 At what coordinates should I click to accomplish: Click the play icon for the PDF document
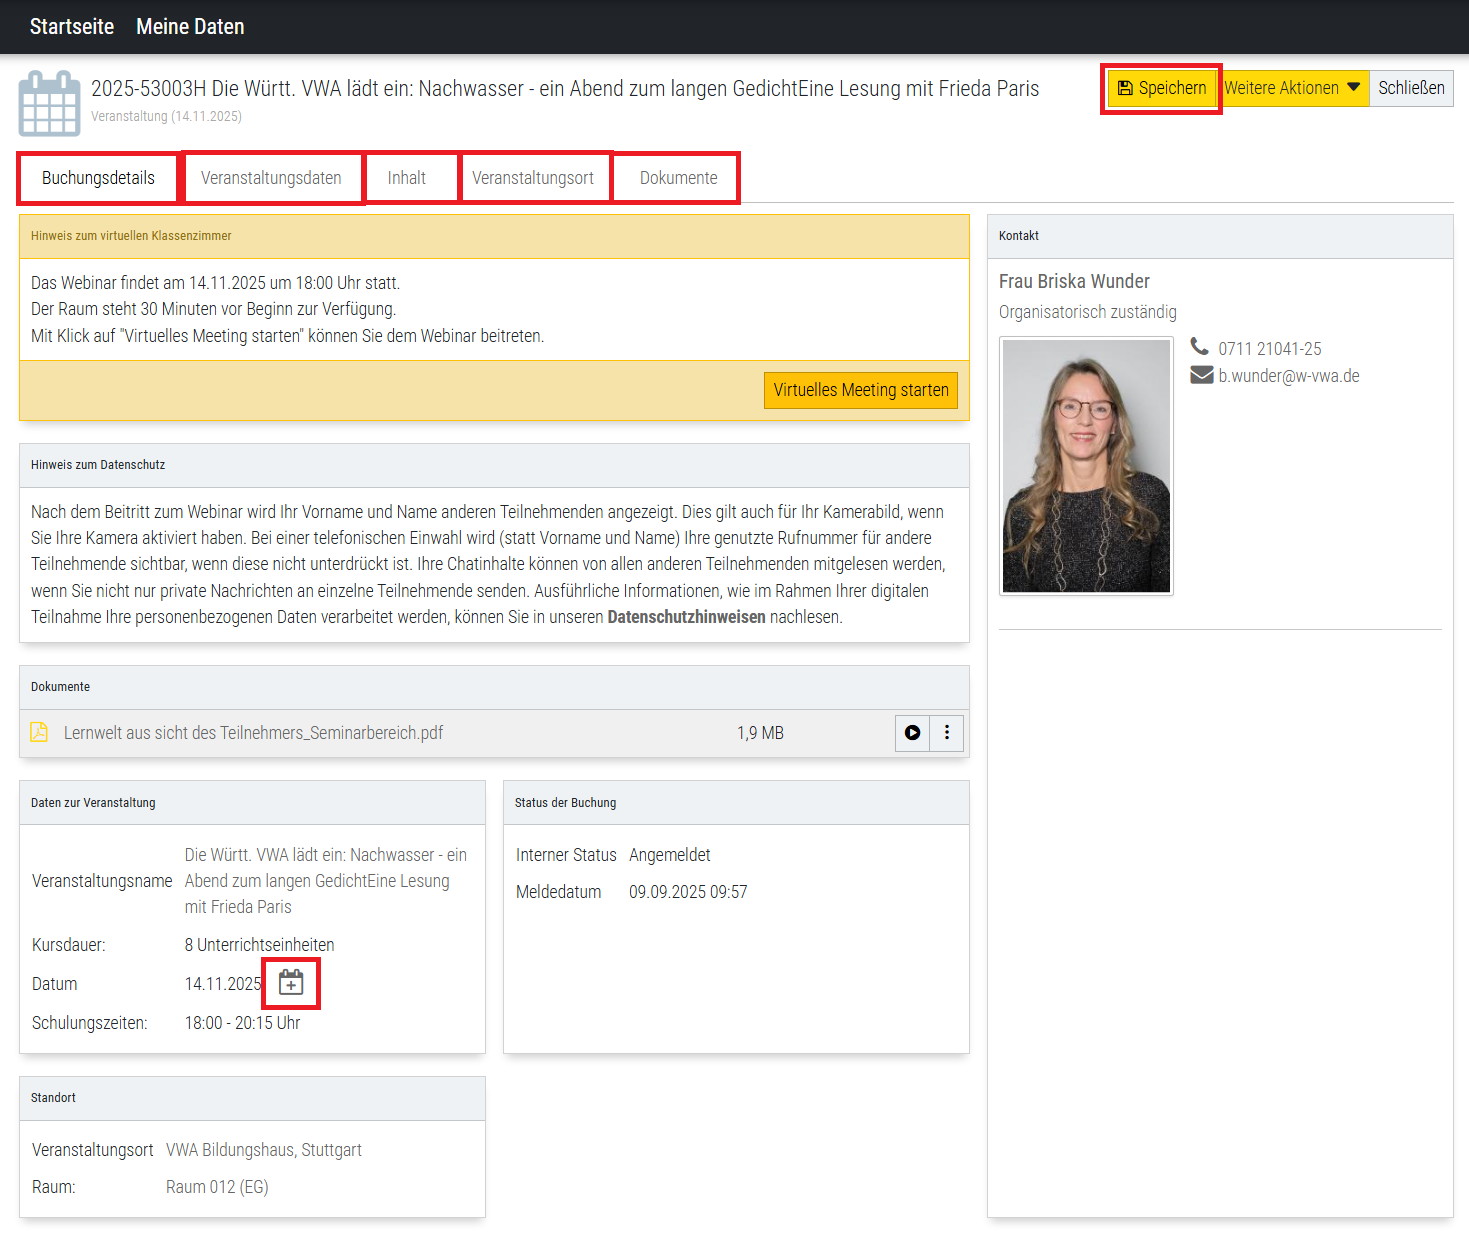(x=912, y=733)
